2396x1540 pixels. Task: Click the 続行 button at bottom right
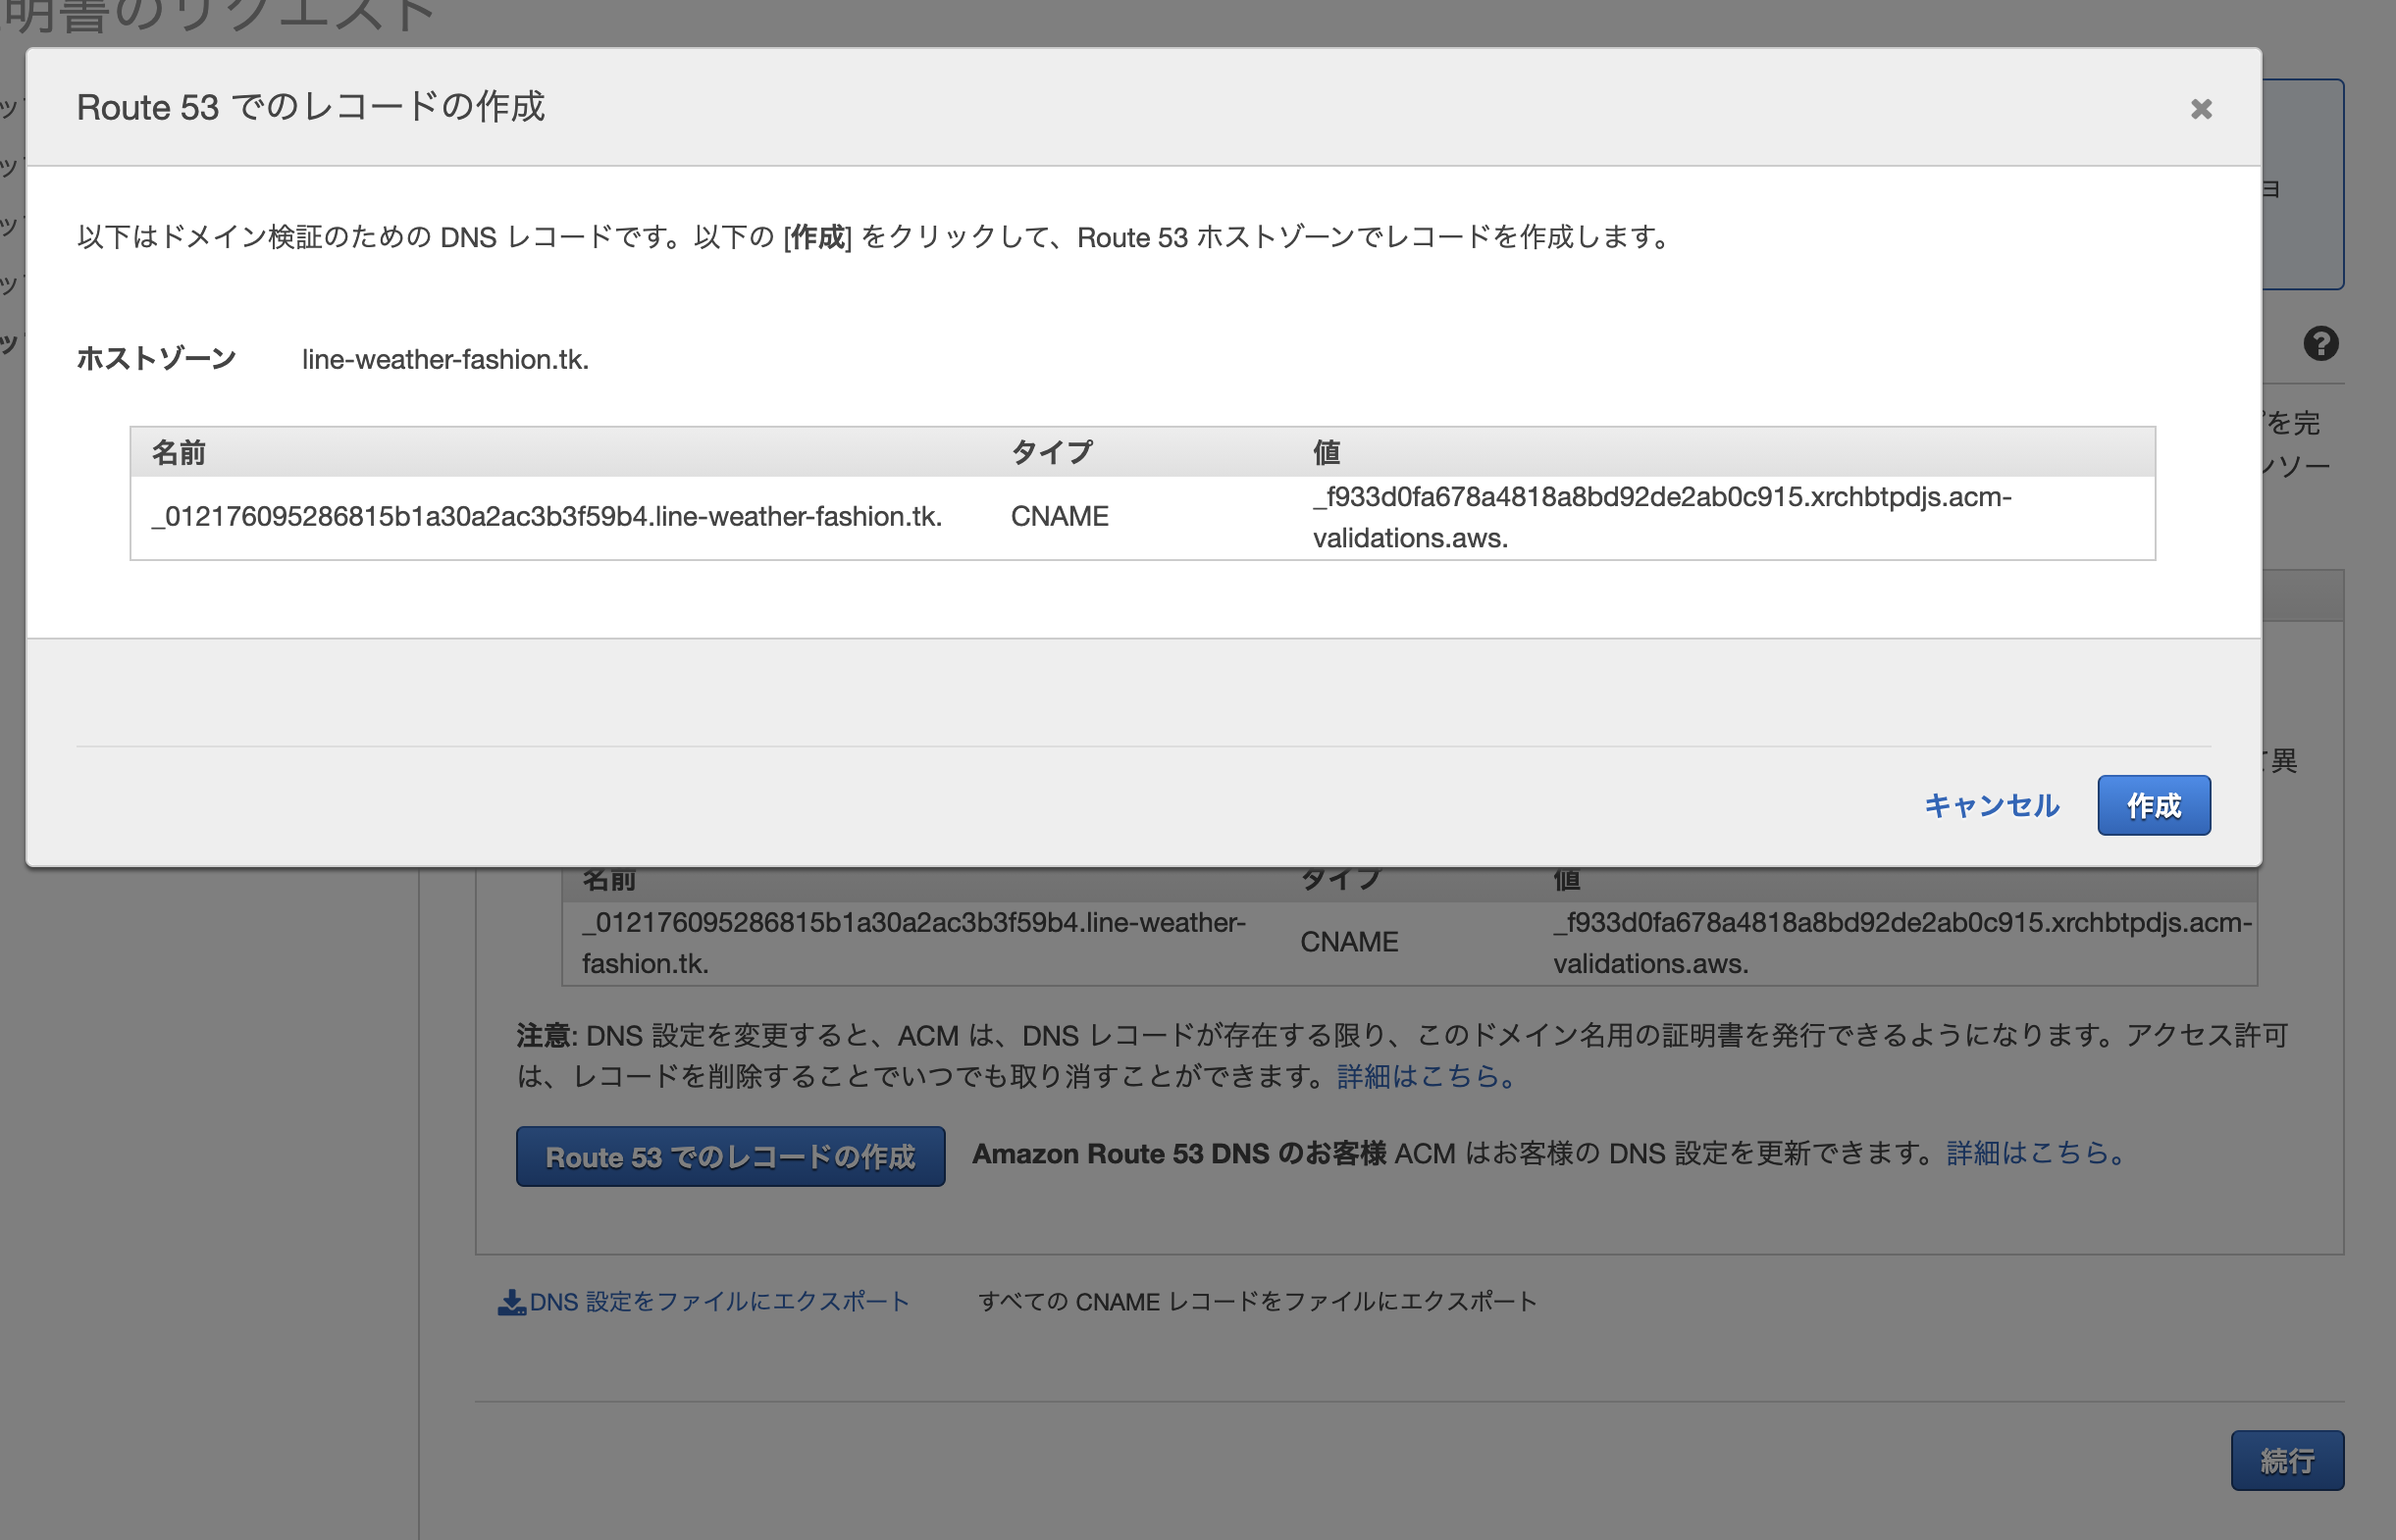coord(2287,1460)
